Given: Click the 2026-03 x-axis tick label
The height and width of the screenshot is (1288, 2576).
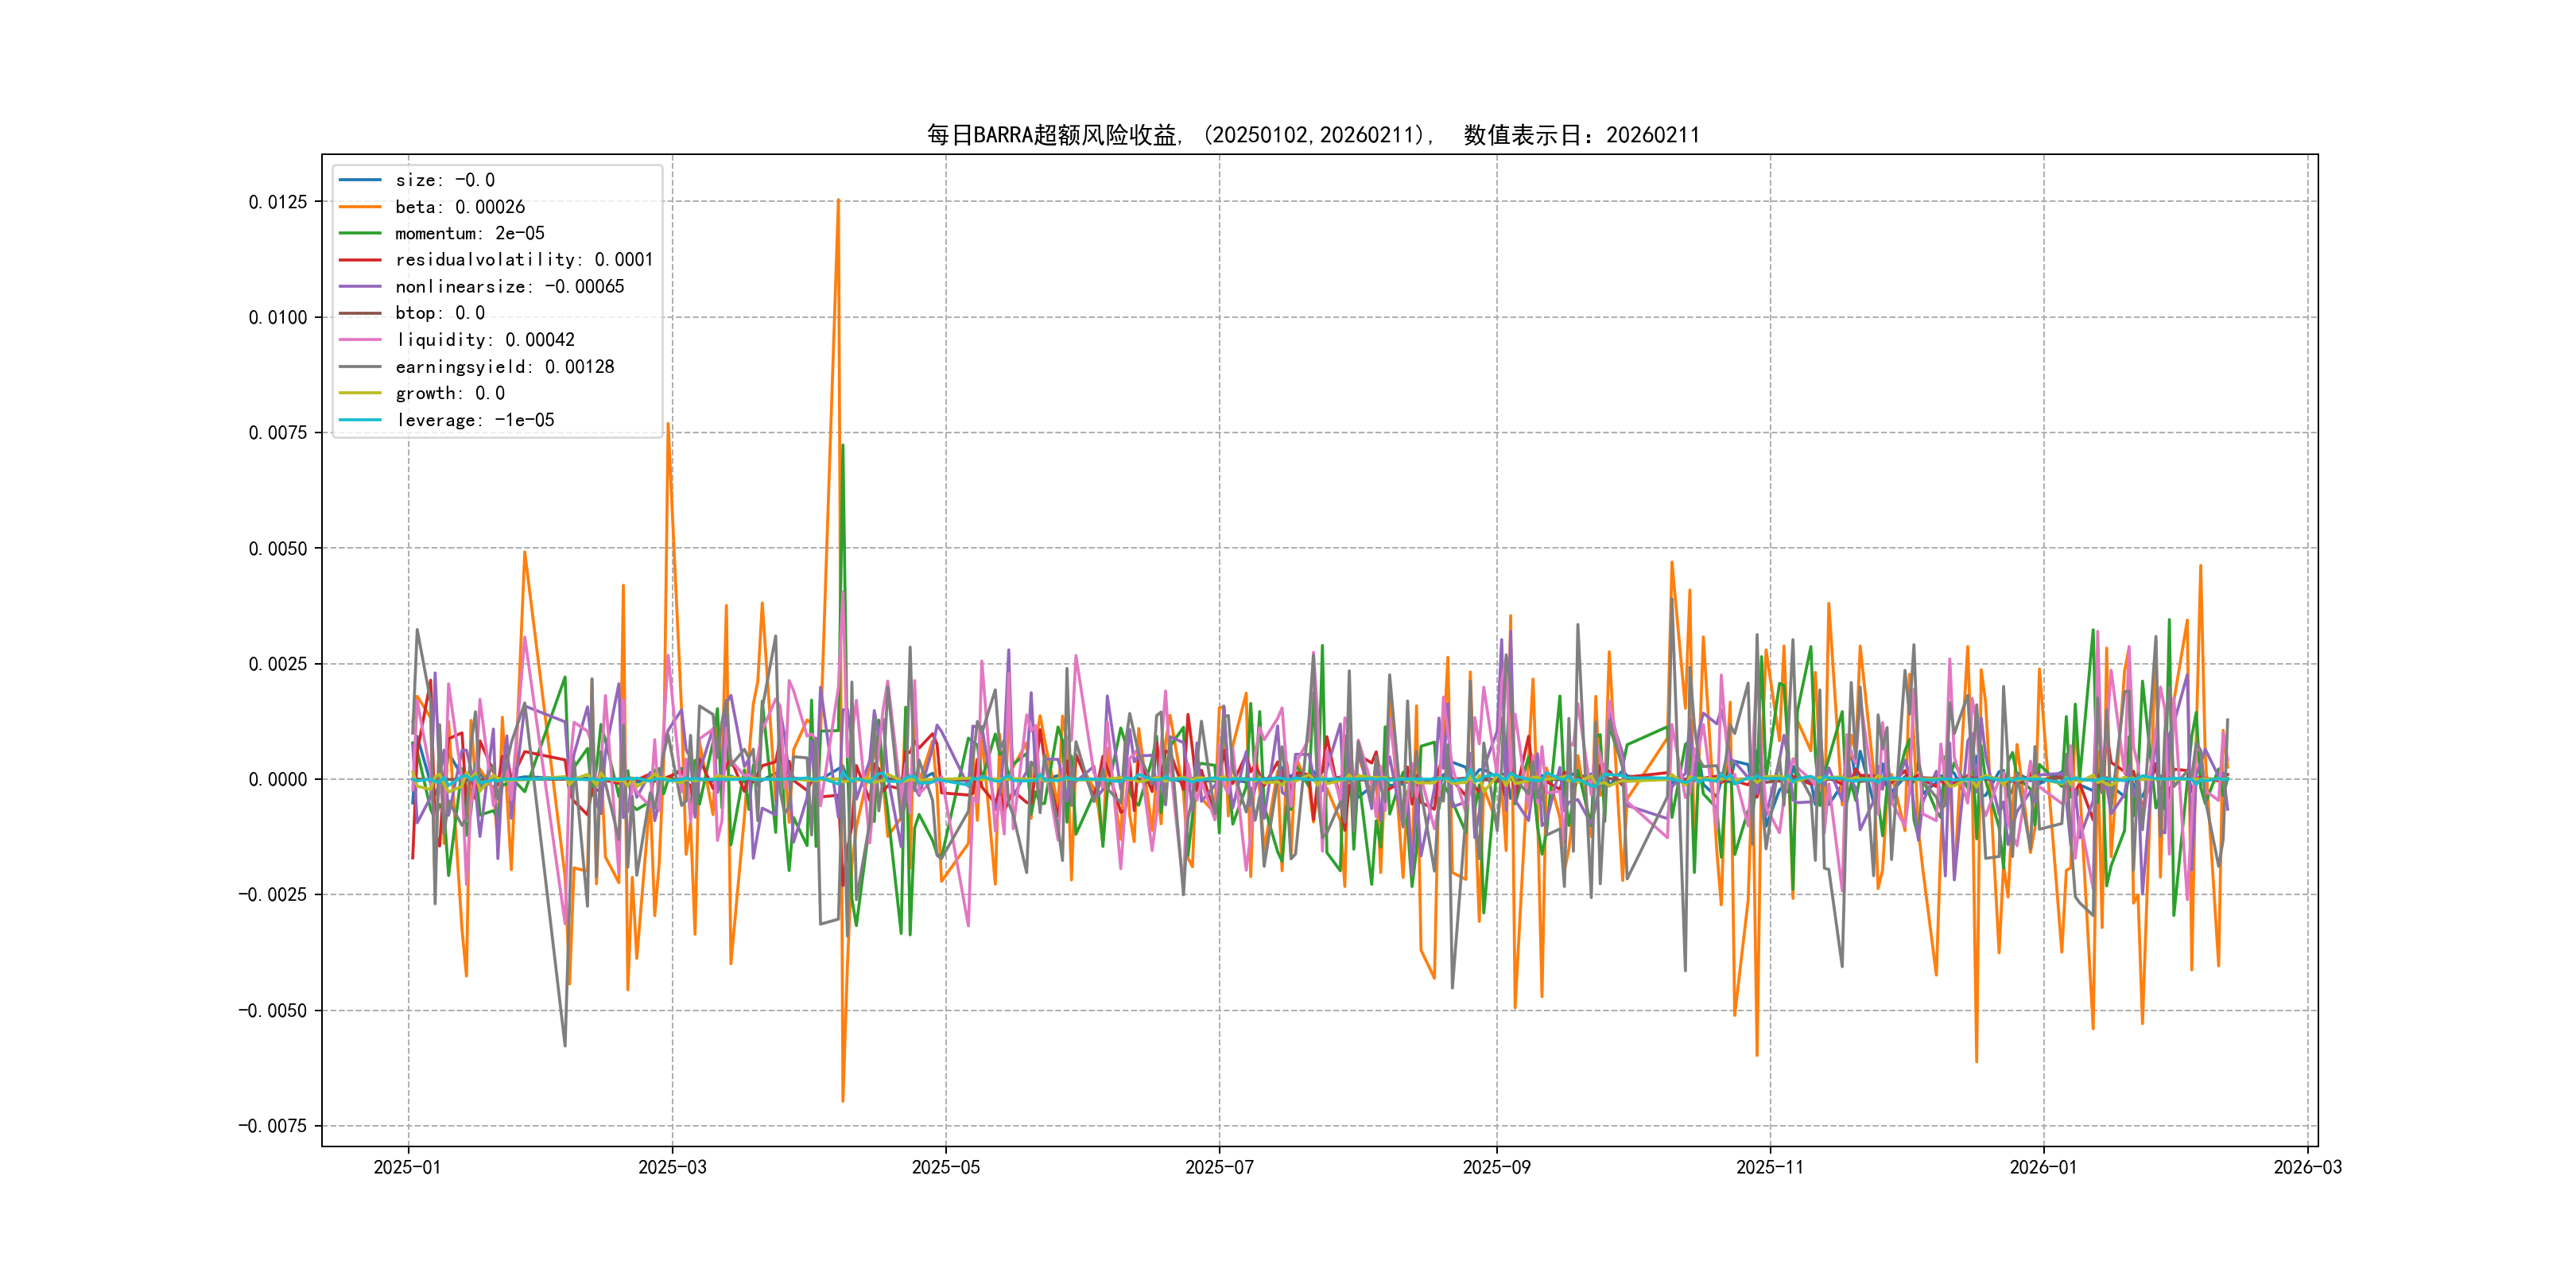Looking at the screenshot, I should tap(2307, 1167).
